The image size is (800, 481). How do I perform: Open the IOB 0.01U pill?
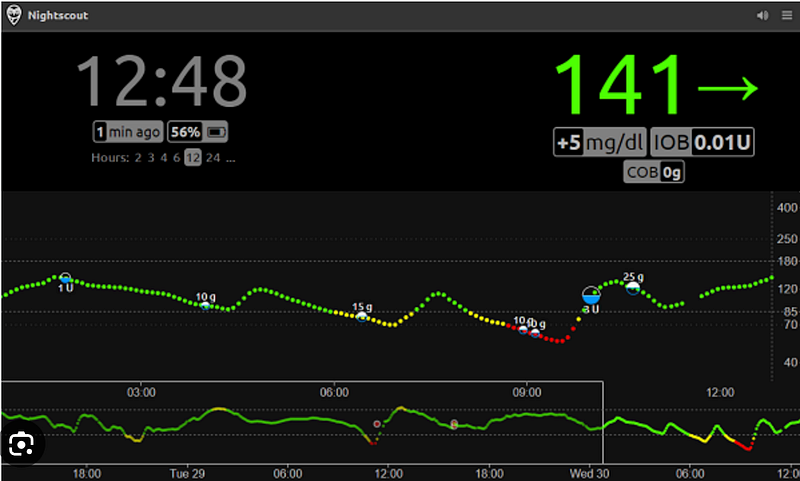point(703,142)
